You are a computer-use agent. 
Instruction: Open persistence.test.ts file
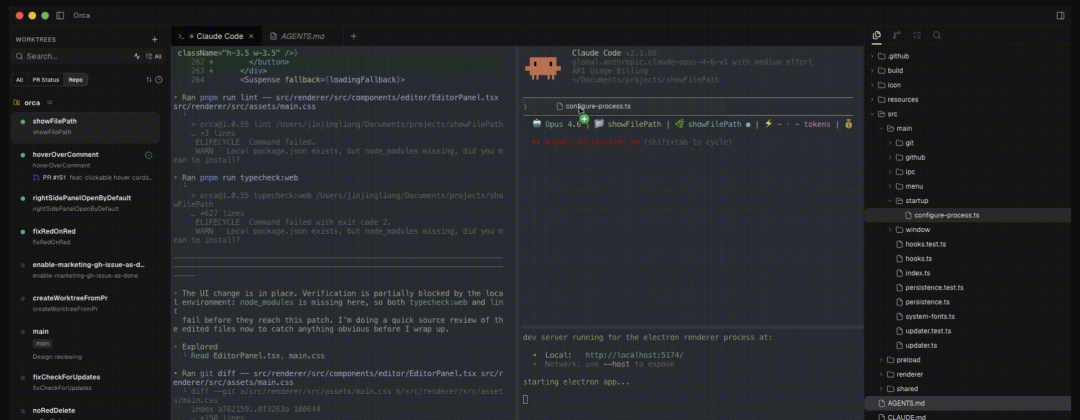[x=968, y=287]
